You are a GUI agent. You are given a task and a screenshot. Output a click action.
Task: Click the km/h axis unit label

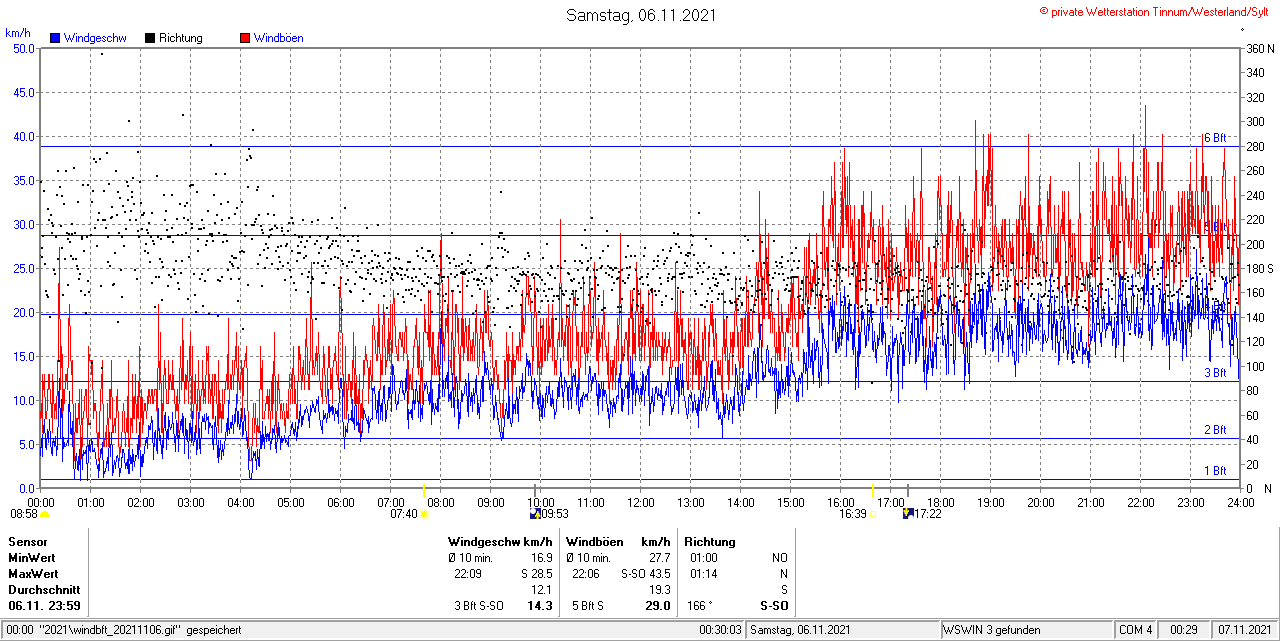[18, 33]
